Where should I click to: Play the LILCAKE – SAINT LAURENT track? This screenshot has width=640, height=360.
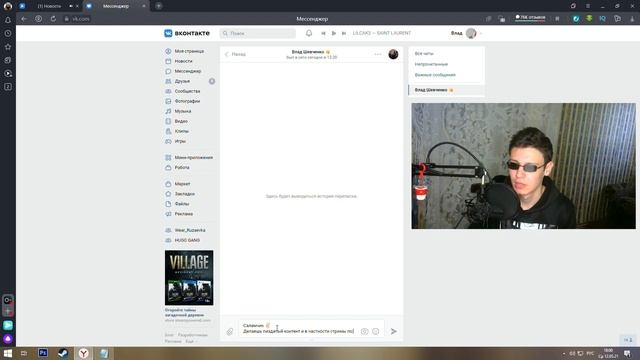(x=333, y=33)
